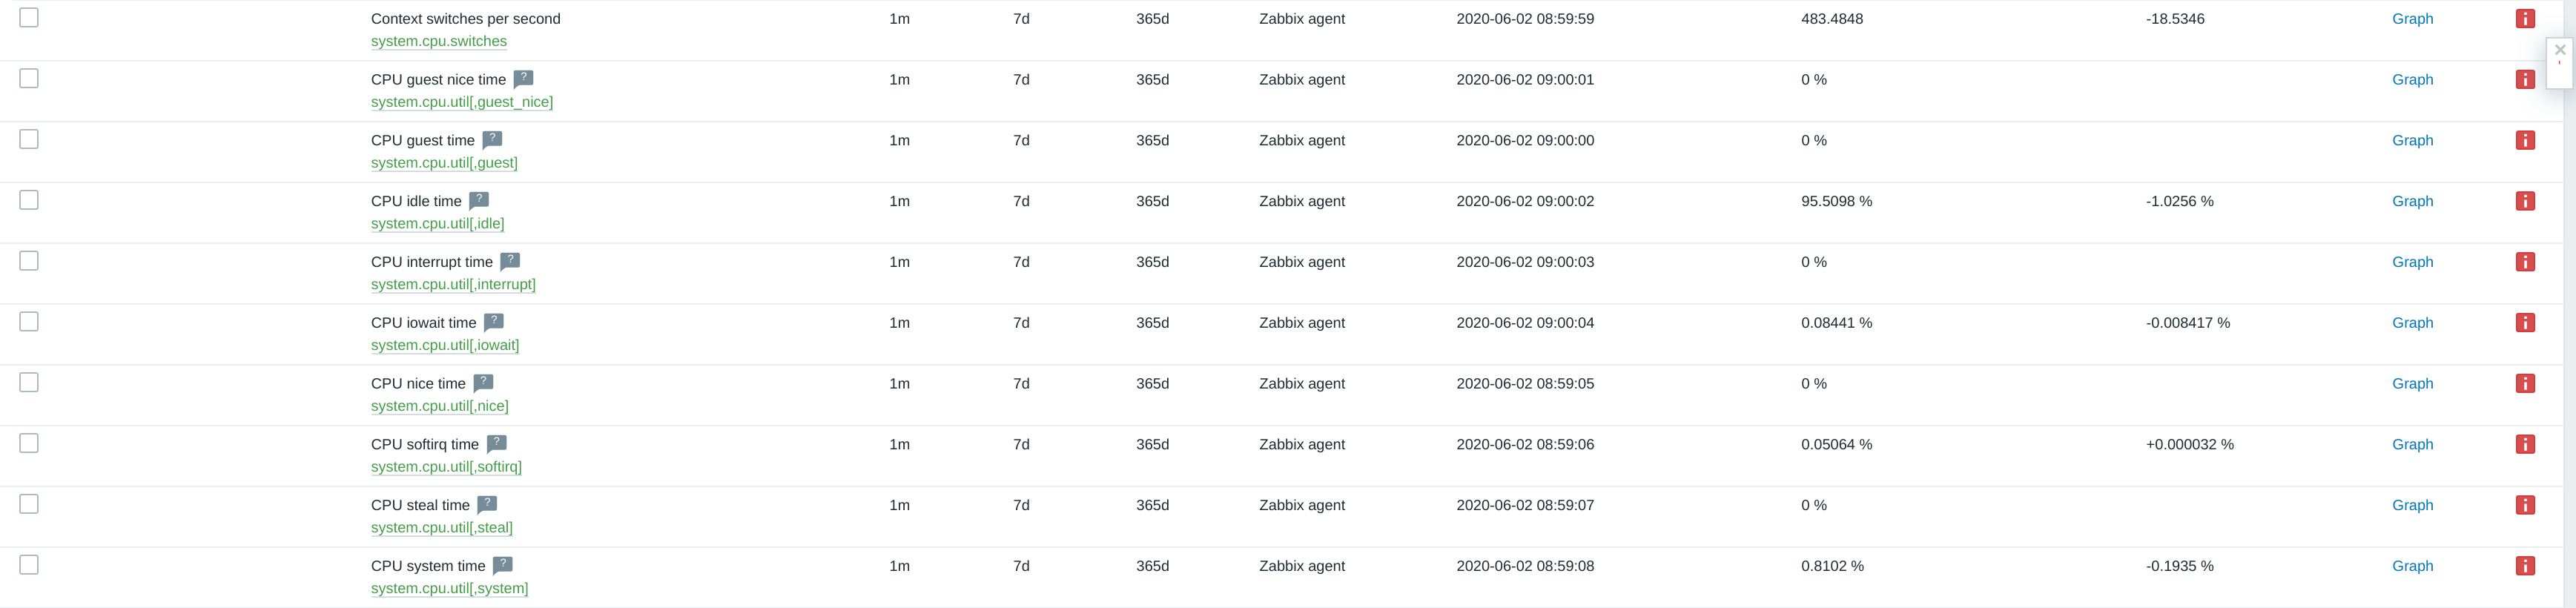The height and width of the screenshot is (608, 2576).
Task: Open the system.cpu.util[,idle] key link
Action: click(x=437, y=224)
